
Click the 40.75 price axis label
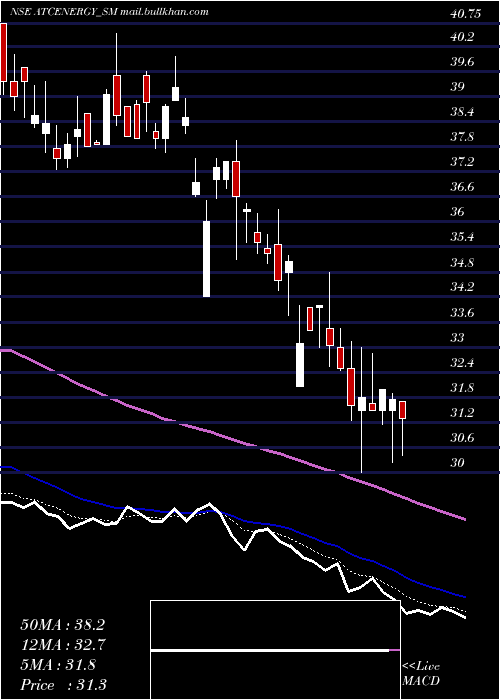pos(466,14)
